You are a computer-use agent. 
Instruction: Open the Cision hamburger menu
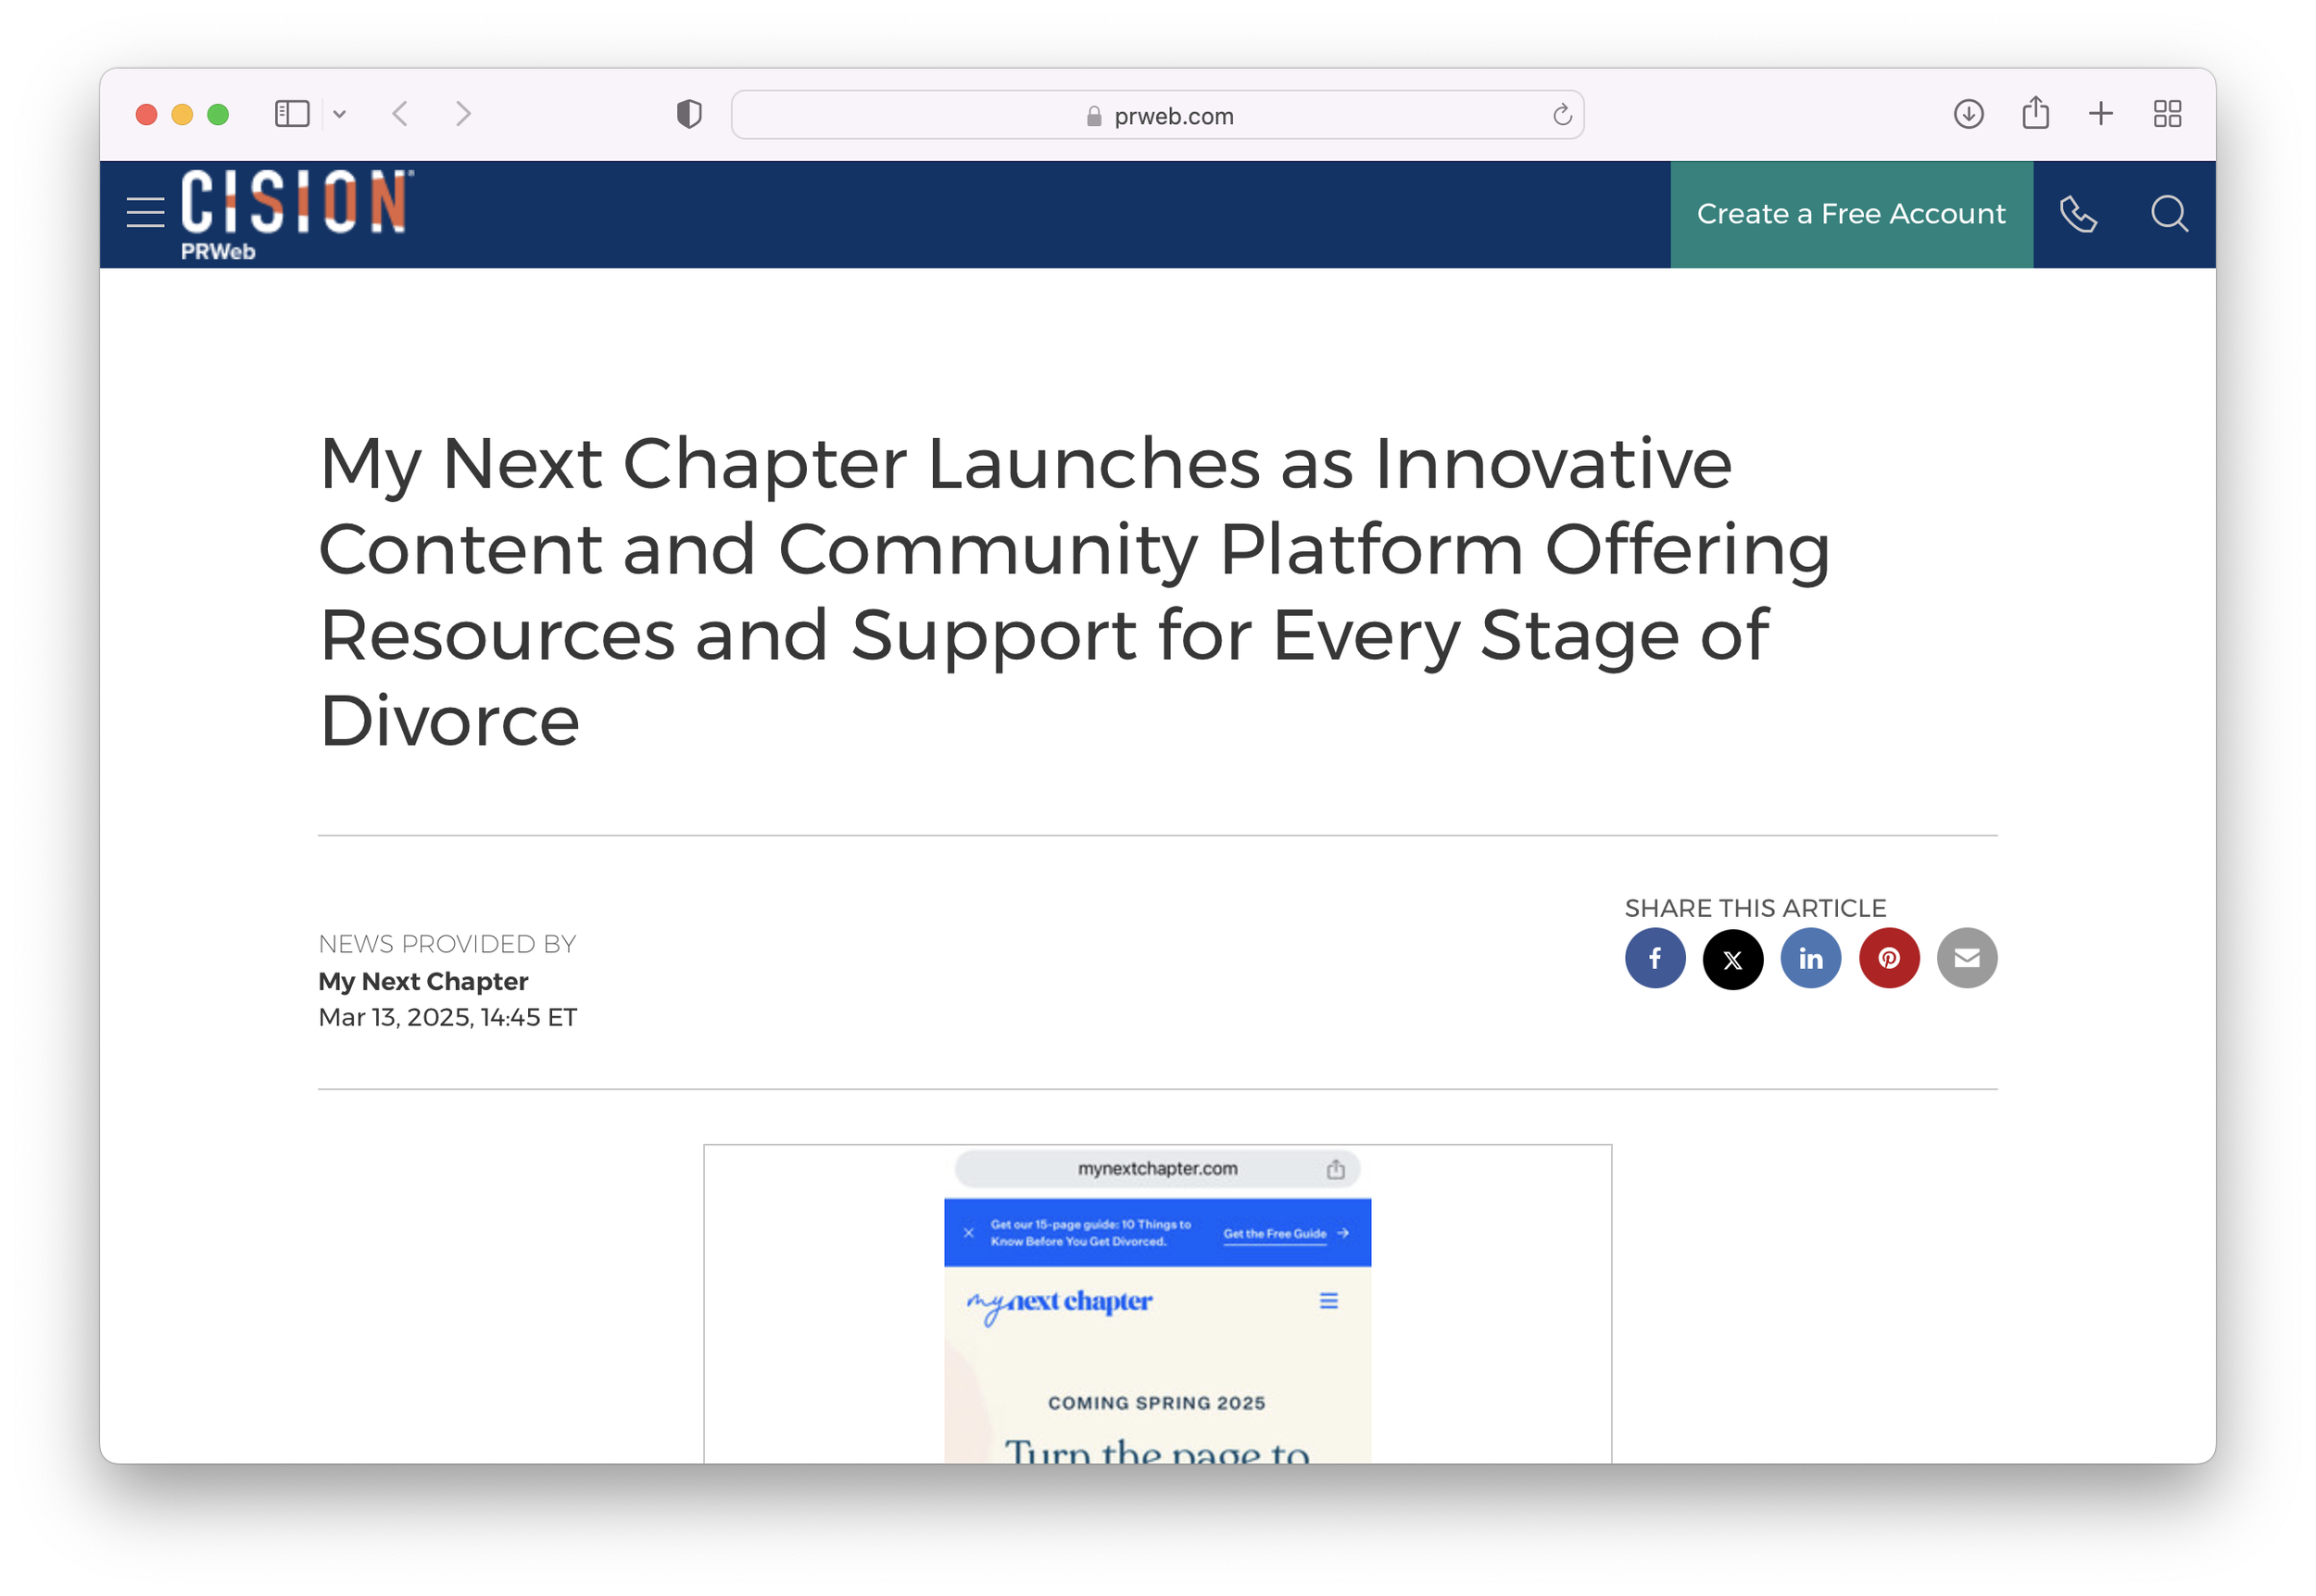point(145,213)
